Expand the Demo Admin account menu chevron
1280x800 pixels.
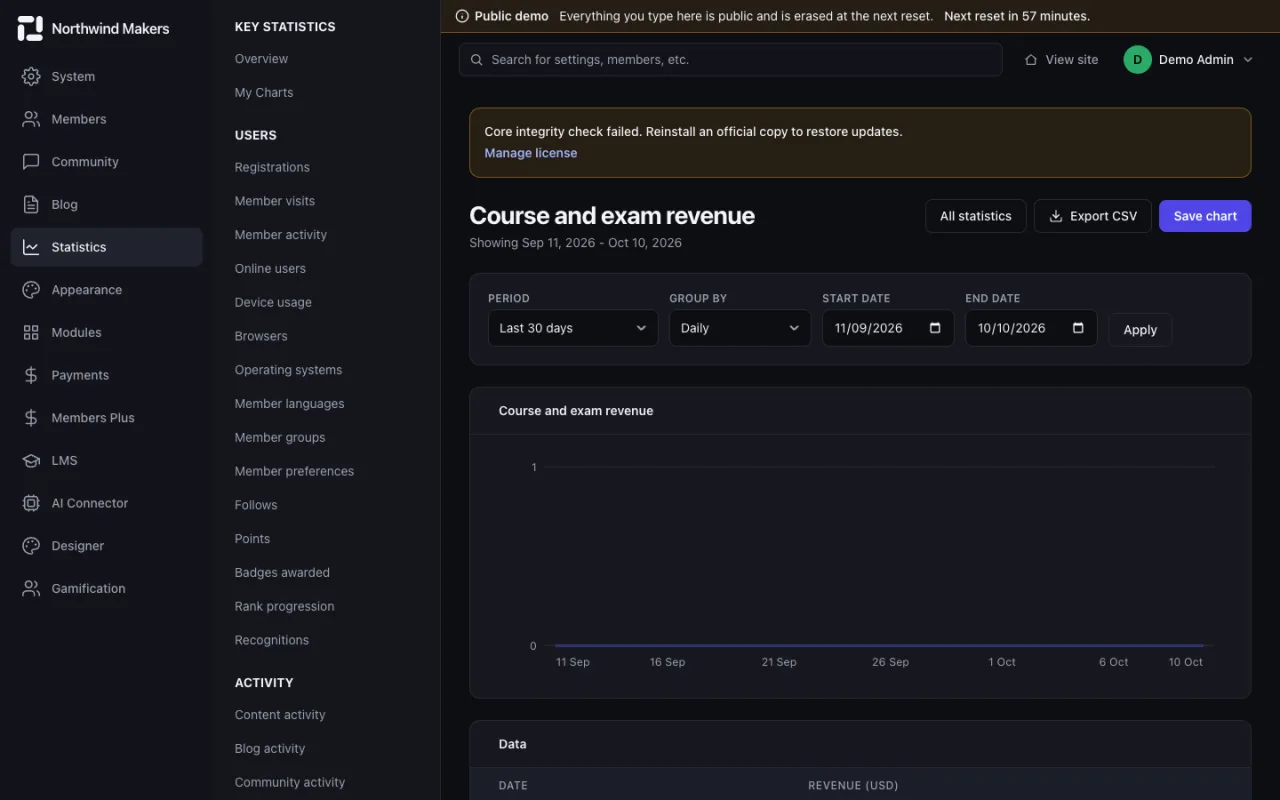pyautogui.click(x=1247, y=60)
